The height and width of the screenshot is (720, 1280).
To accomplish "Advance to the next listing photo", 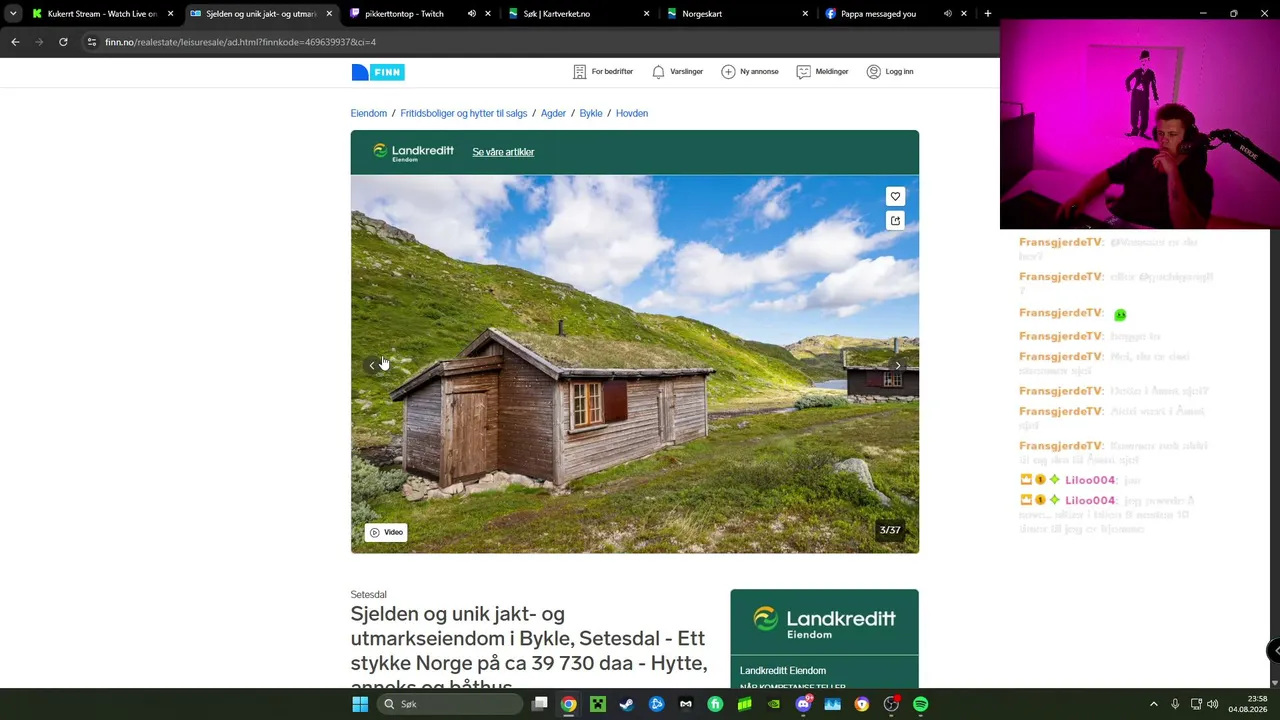I will (898, 365).
